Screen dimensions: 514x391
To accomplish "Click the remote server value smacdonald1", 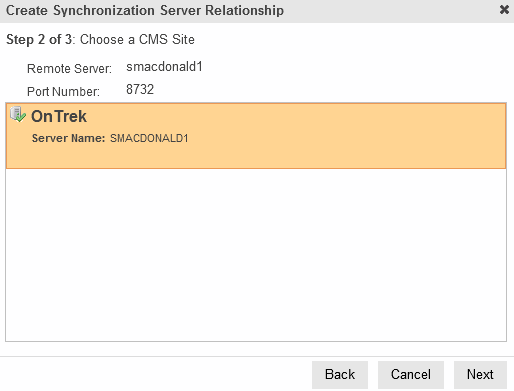I will click(x=164, y=67).
